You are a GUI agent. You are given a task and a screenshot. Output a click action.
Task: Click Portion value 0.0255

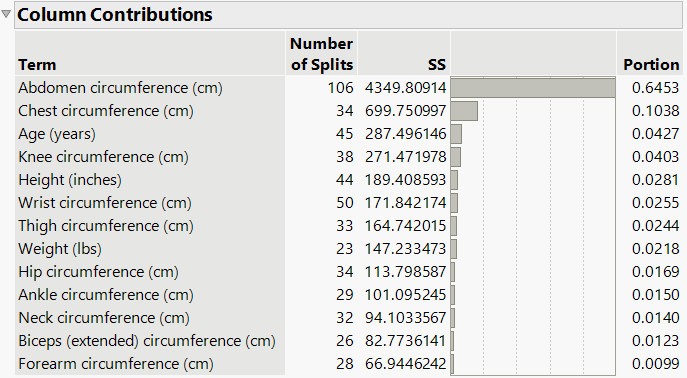point(655,203)
